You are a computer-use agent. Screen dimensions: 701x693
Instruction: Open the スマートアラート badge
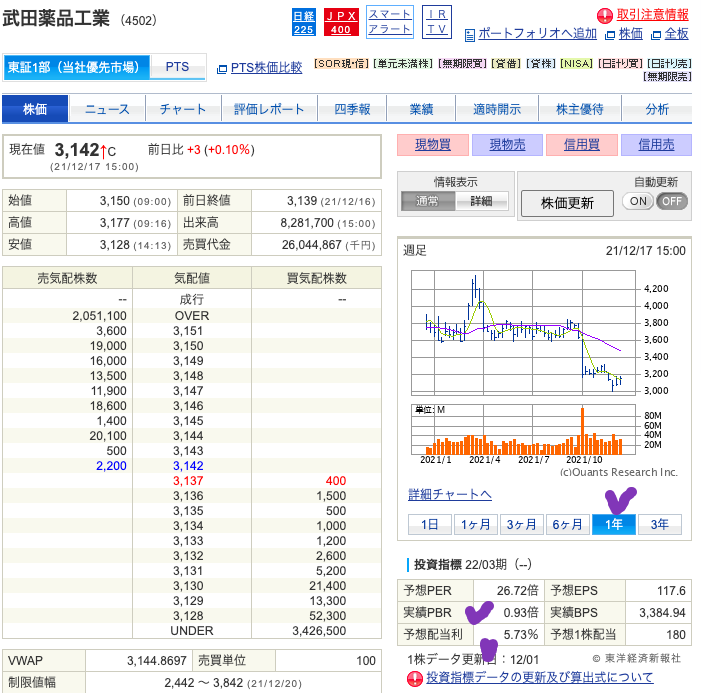tap(389, 22)
